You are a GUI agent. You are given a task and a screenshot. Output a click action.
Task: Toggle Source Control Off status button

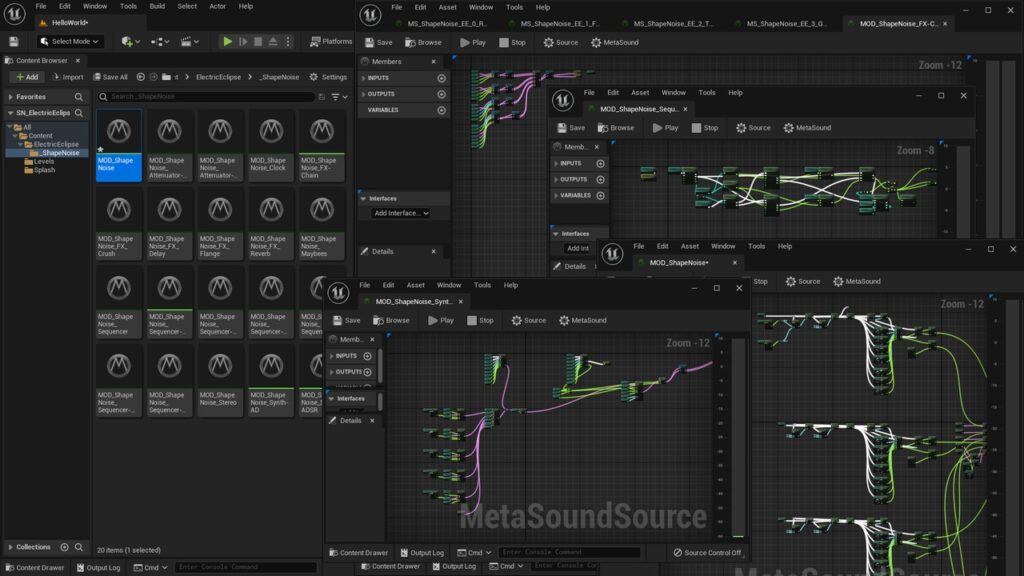[708, 552]
